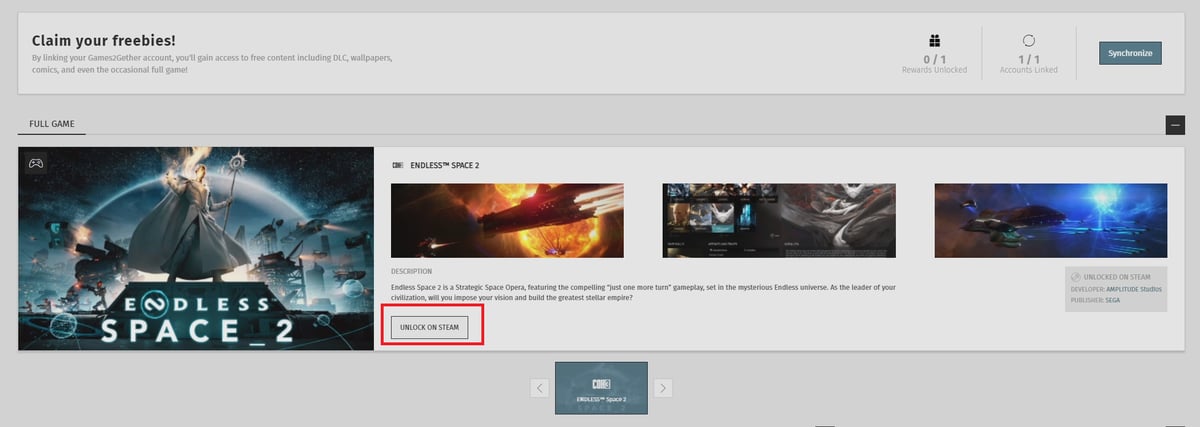Click the Endless Space 2 cover artwork
1200x427 pixels.
(196, 249)
